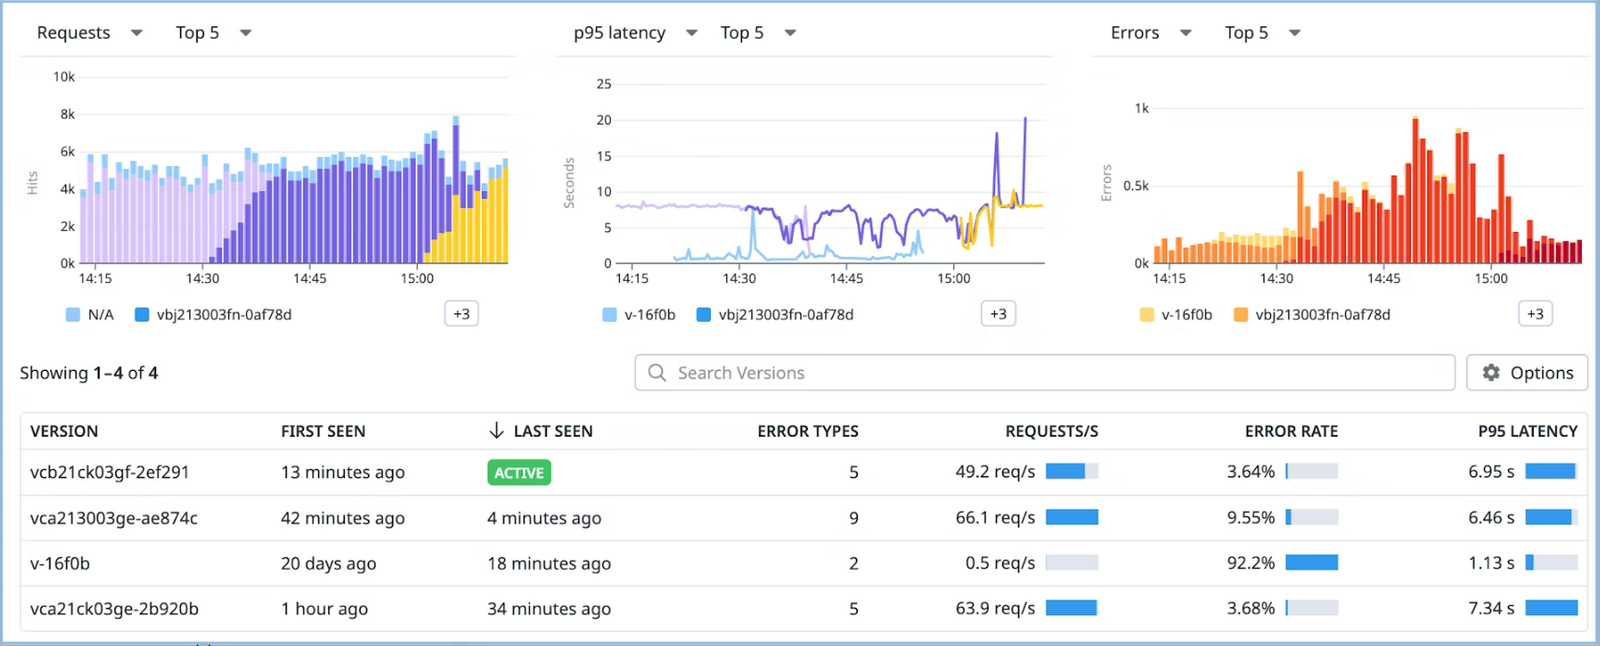Screen dimensions: 1600x646
Task: Click the error rate bar for v-16f0b
Action: click(1312, 563)
